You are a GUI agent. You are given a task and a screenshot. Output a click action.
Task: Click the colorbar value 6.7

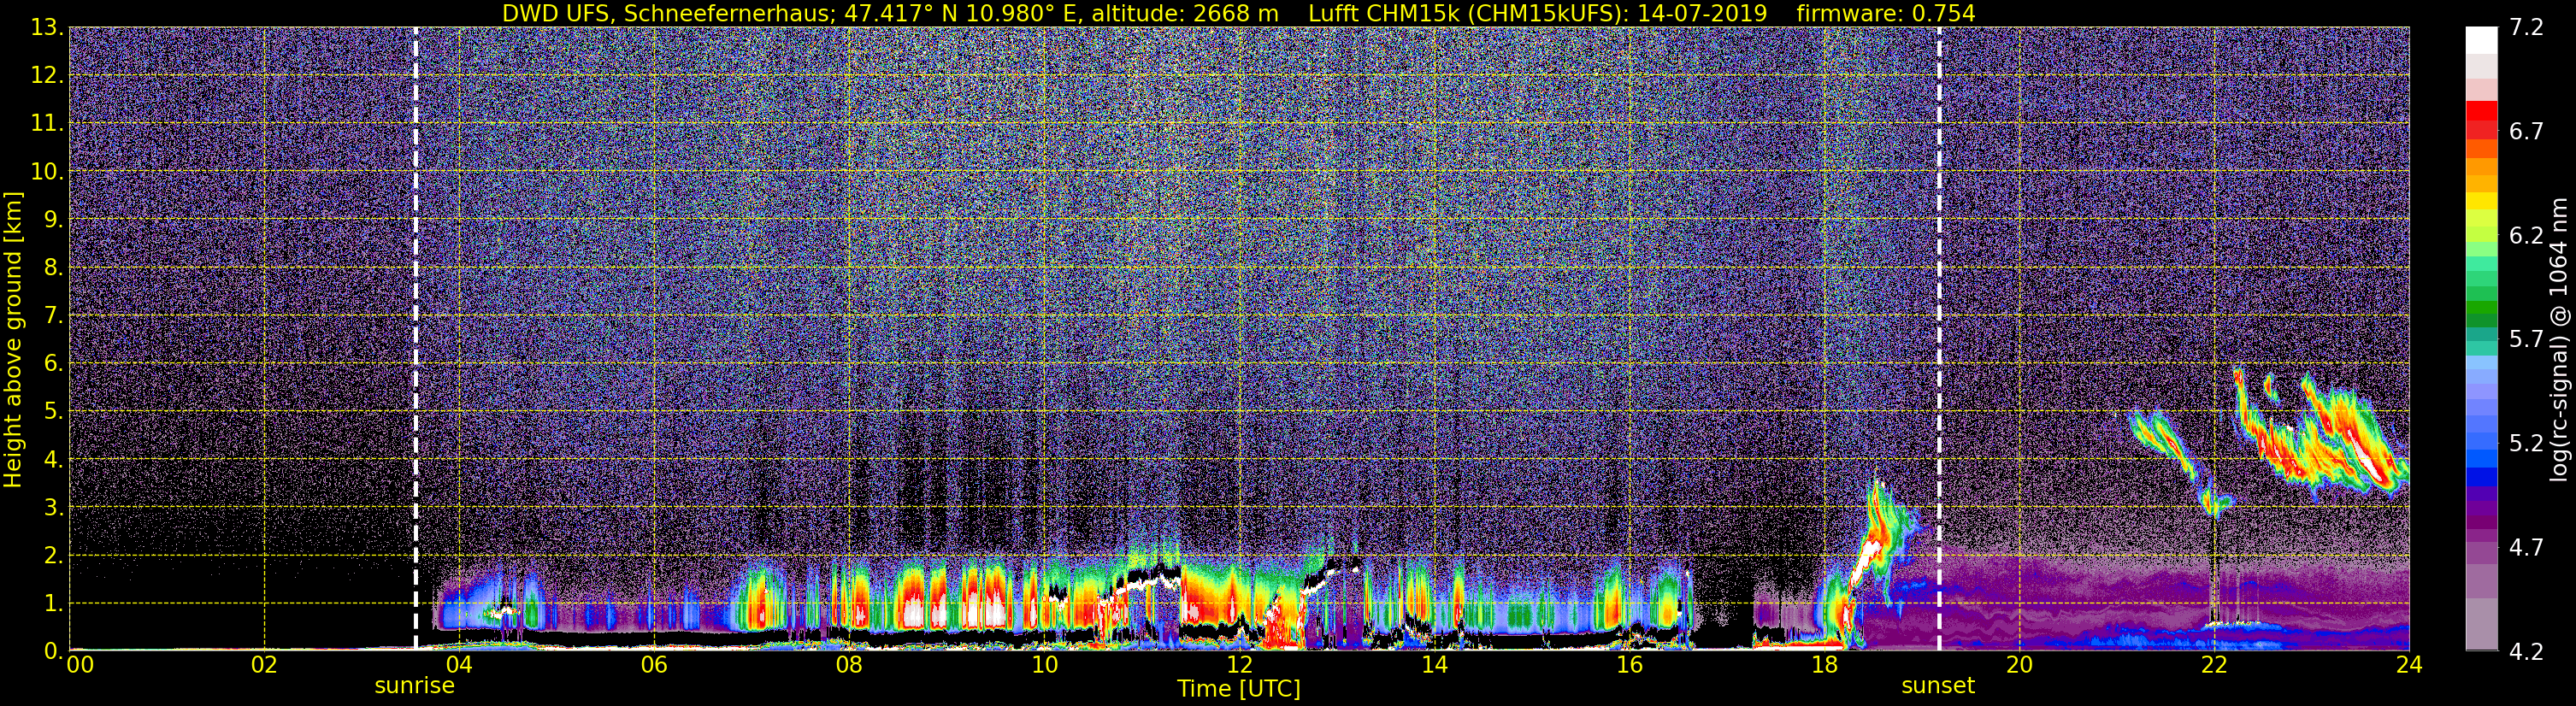pos(2526,132)
